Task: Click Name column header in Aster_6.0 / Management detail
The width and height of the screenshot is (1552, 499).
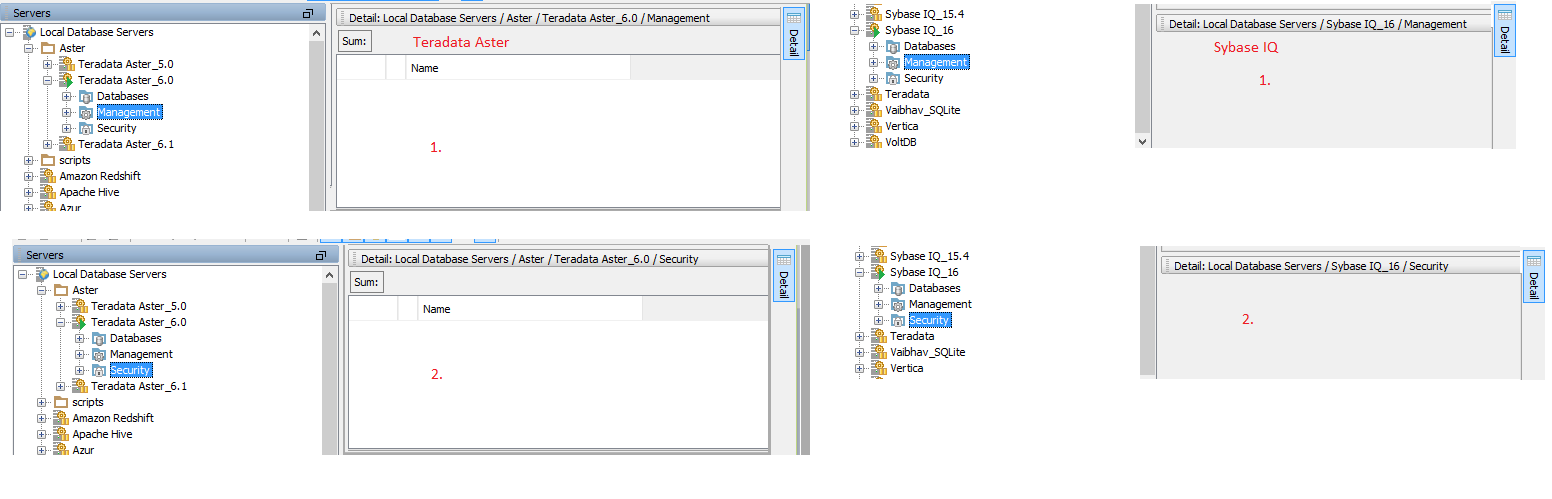Action: point(518,68)
